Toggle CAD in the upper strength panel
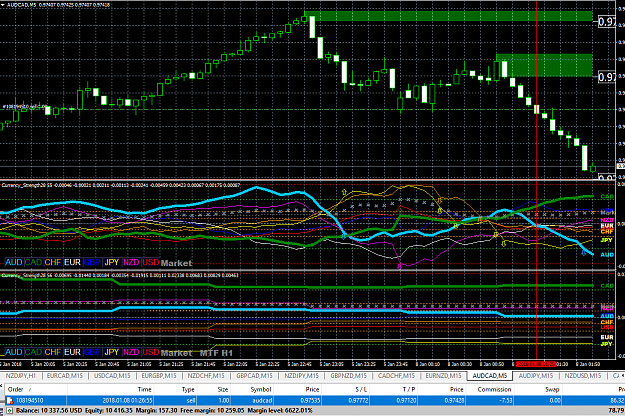The width and height of the screenshot is (625, 416). point(33,262)
